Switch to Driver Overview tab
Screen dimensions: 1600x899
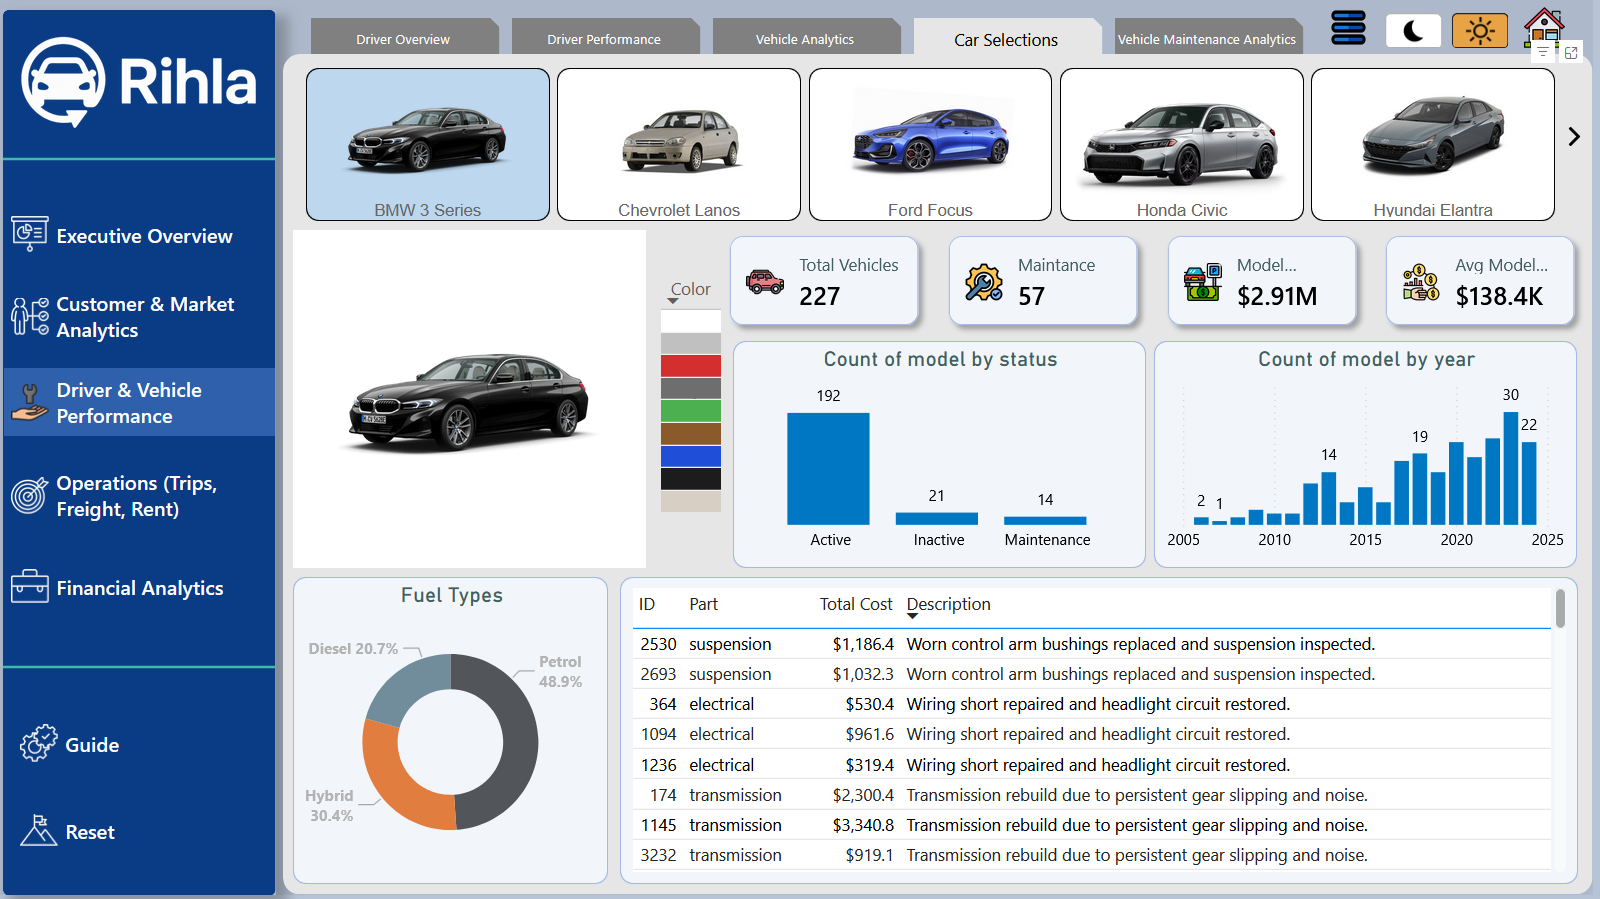click(403, 39)
